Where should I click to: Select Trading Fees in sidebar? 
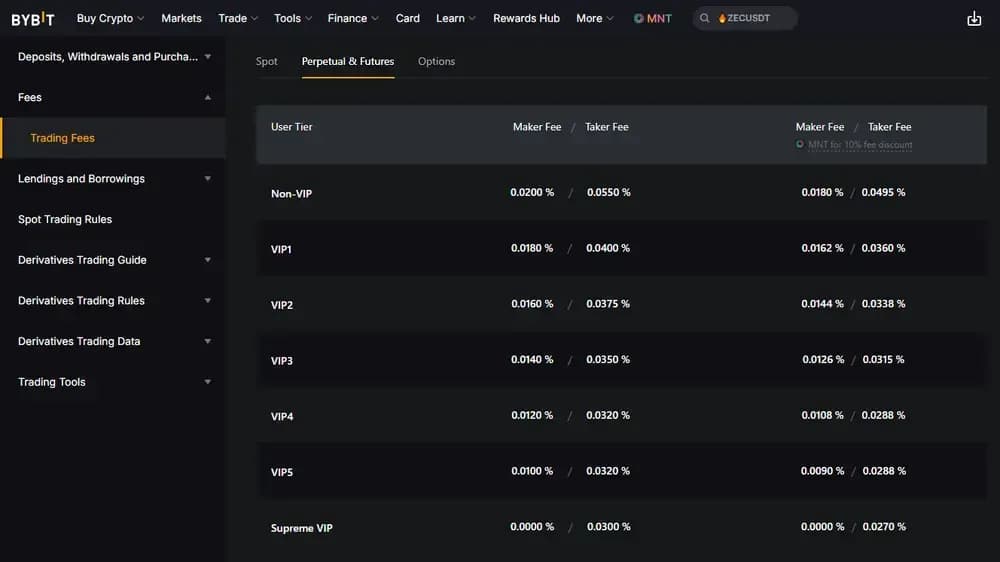(x=113, y=138)
